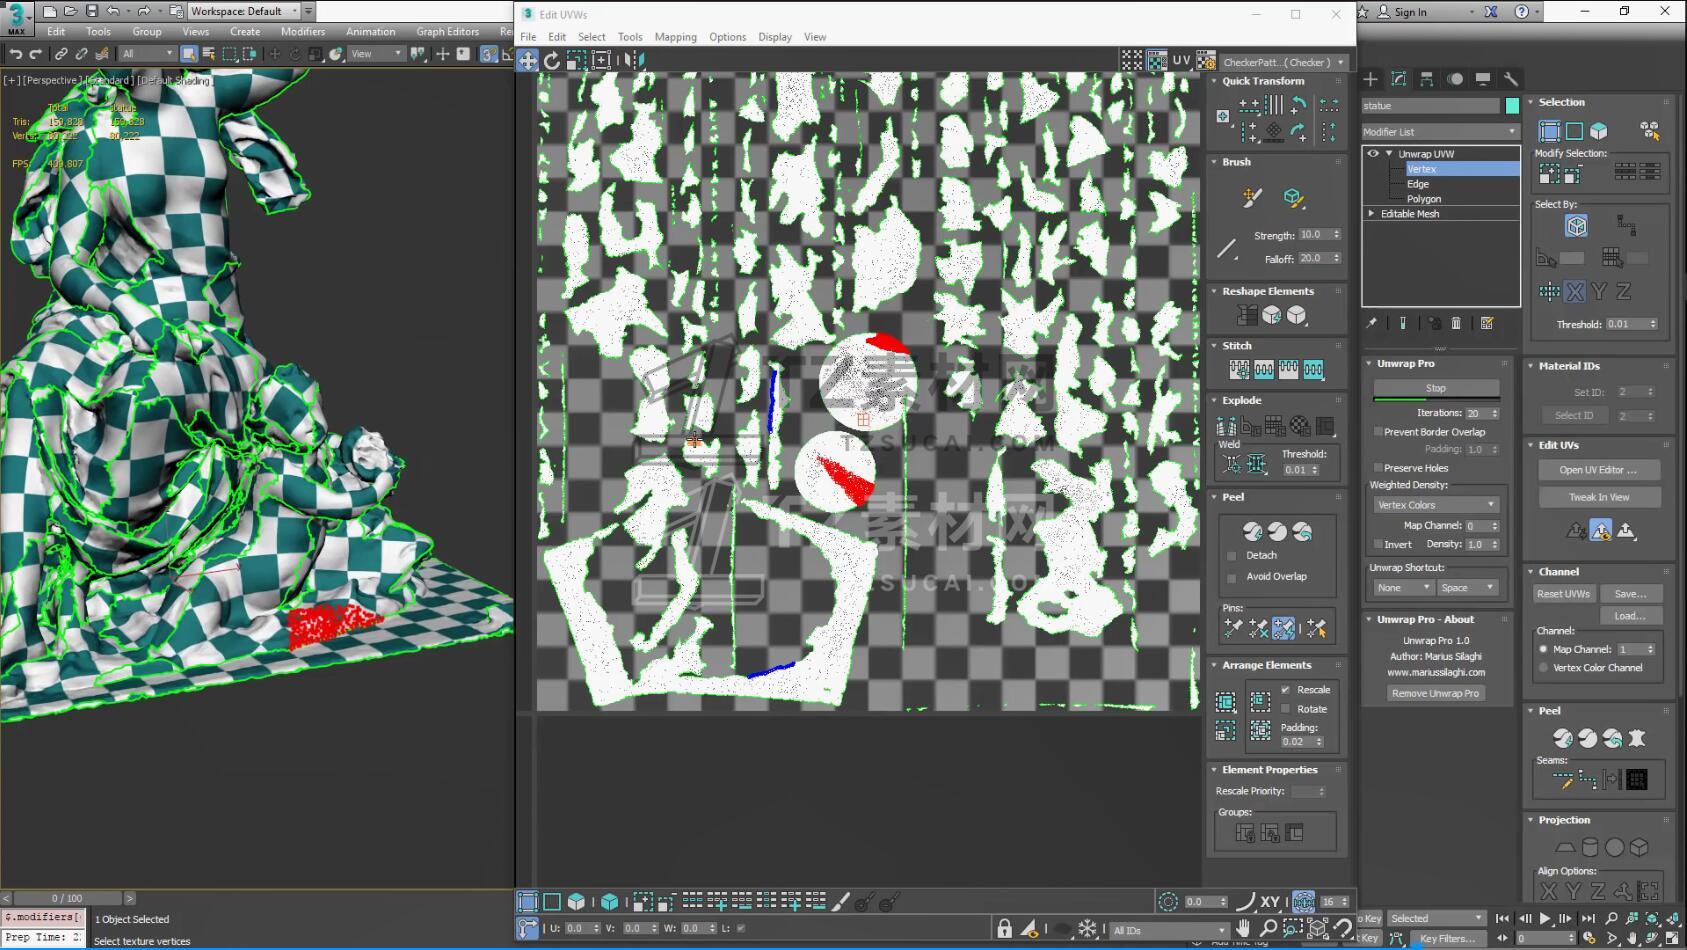This screenshot has height=950, width=1687.
Task: Toggle the Unwrap UVW modifier eye icon
Action: (1373, 154)
